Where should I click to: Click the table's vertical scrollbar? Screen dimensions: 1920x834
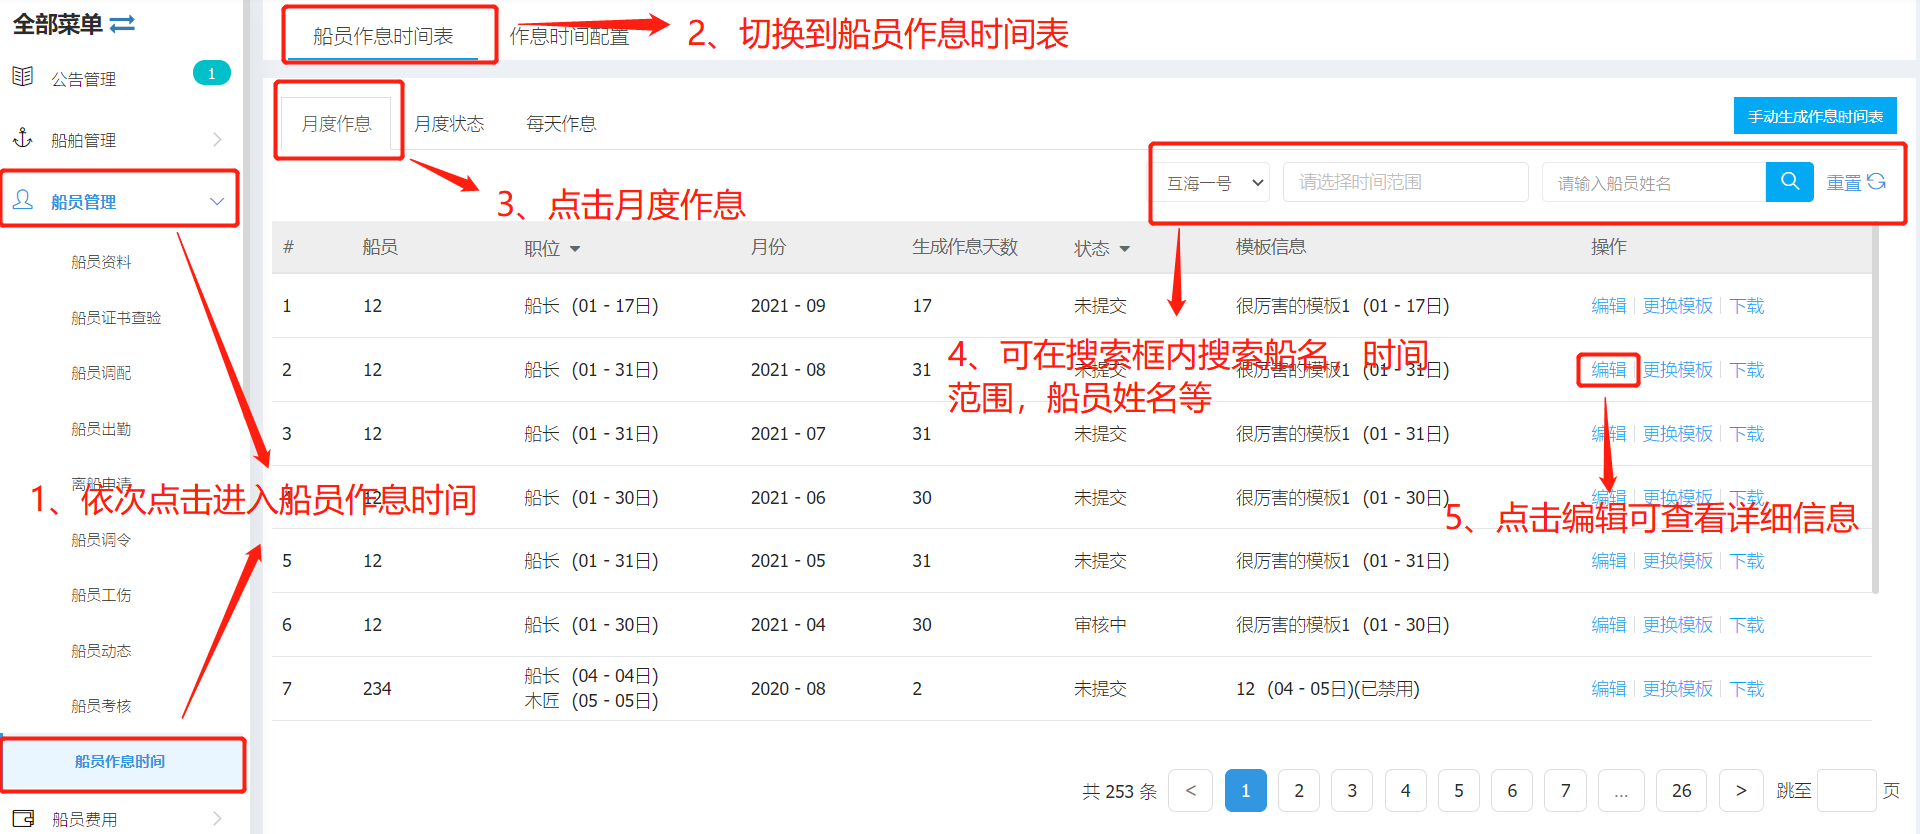(1875, 408)
